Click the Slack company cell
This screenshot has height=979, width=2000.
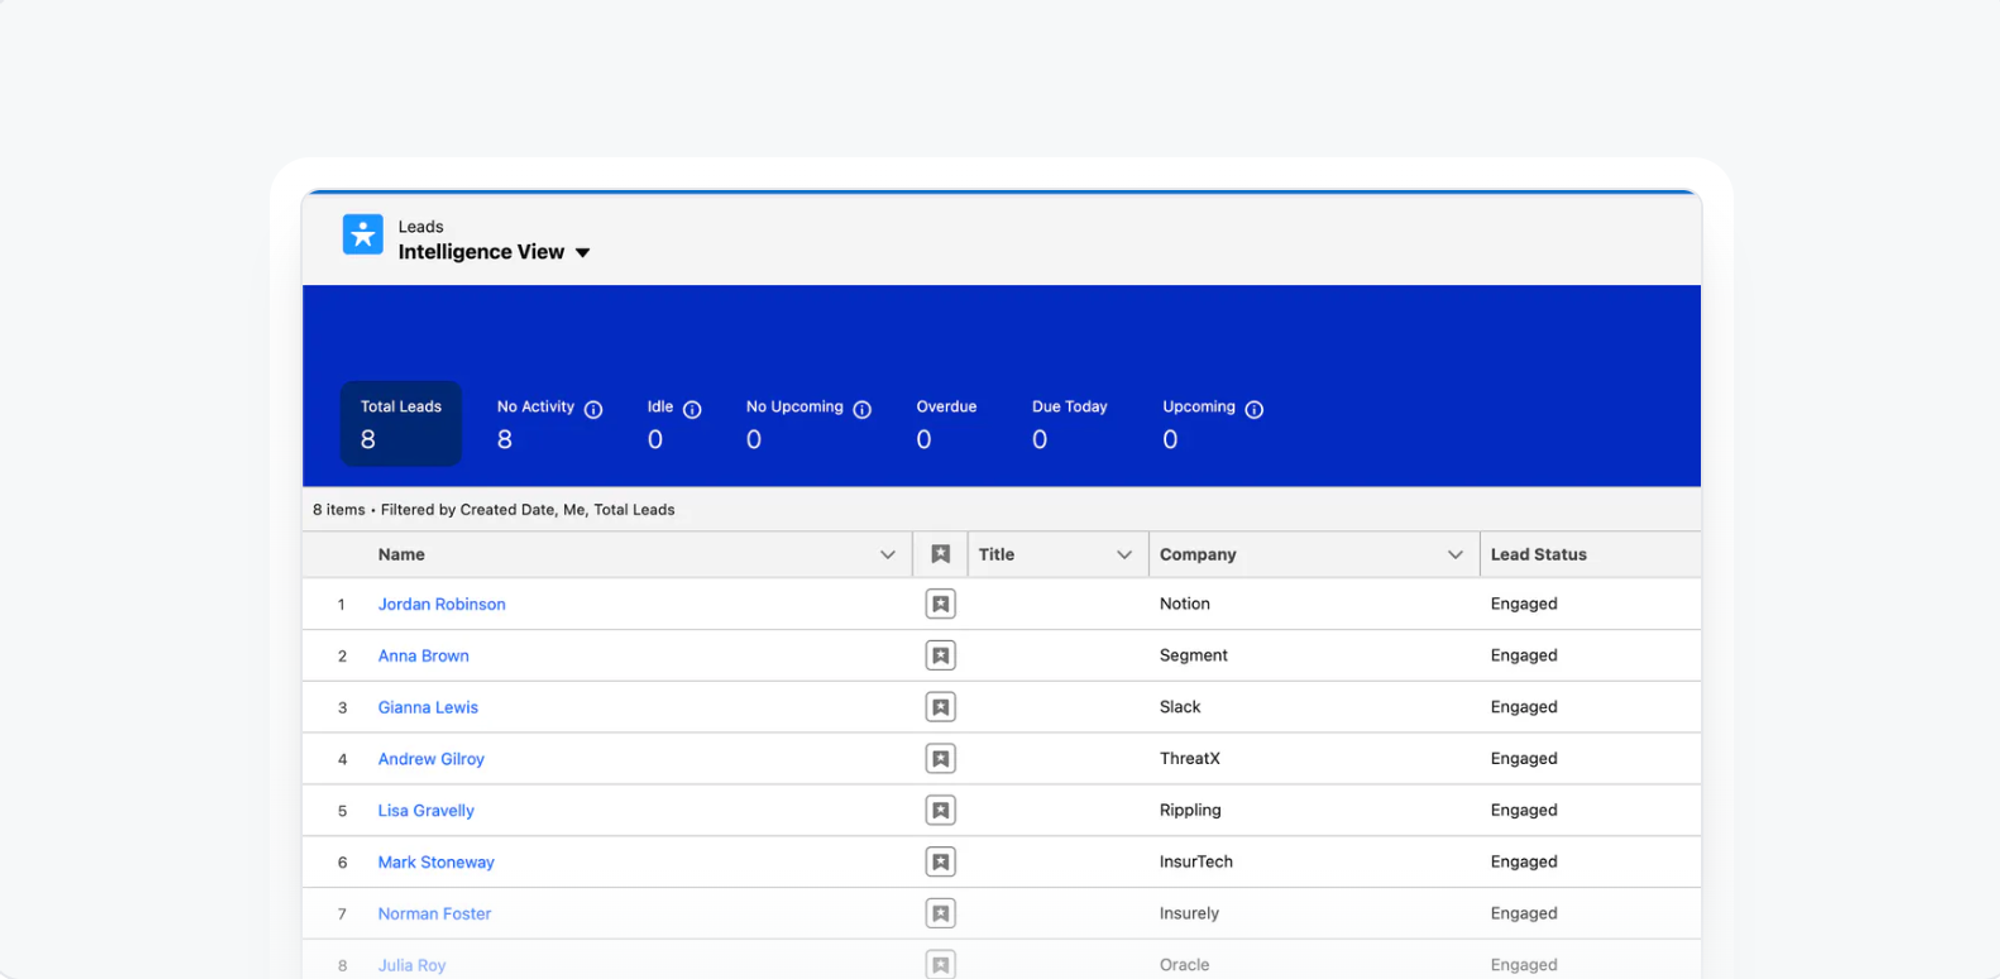coord(1180,707)
